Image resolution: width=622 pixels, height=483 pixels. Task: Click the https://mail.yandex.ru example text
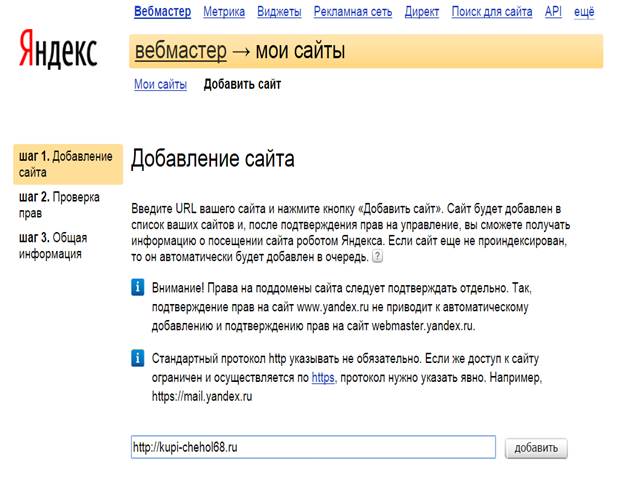[202, 396]
